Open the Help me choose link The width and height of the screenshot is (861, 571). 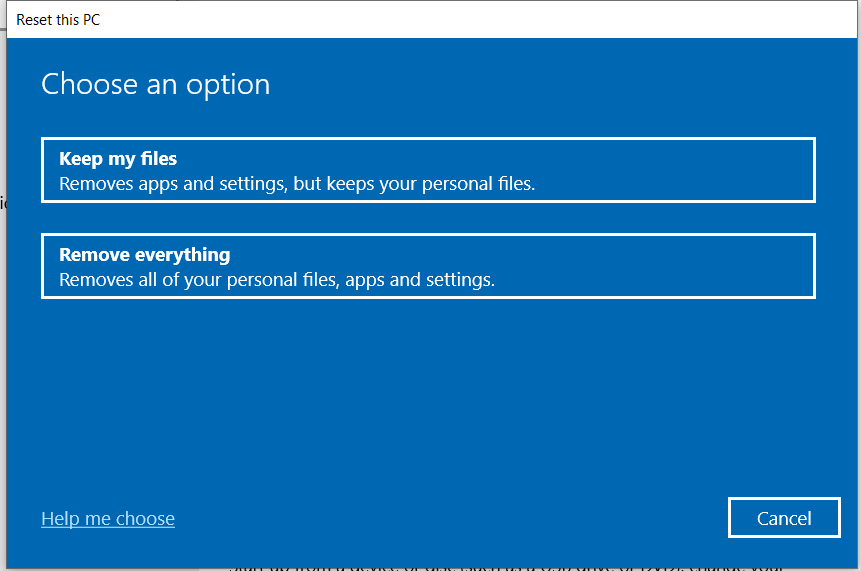point(108,518)
